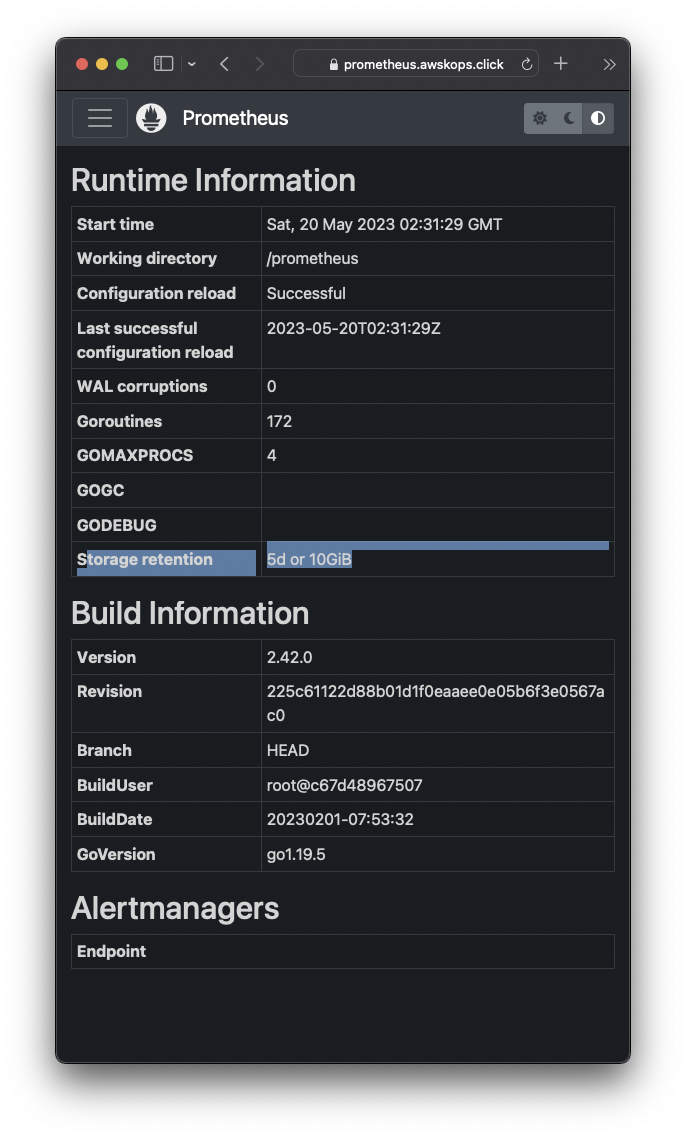Click the Alertmanagers heading
686x1137 pixels.
pyautogui.click(x=175, y=908)
